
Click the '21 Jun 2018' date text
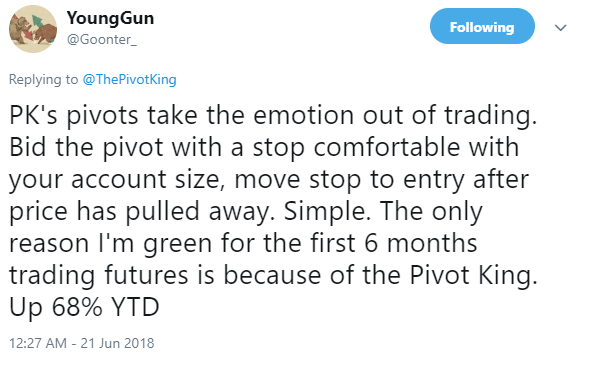(117, 343)
